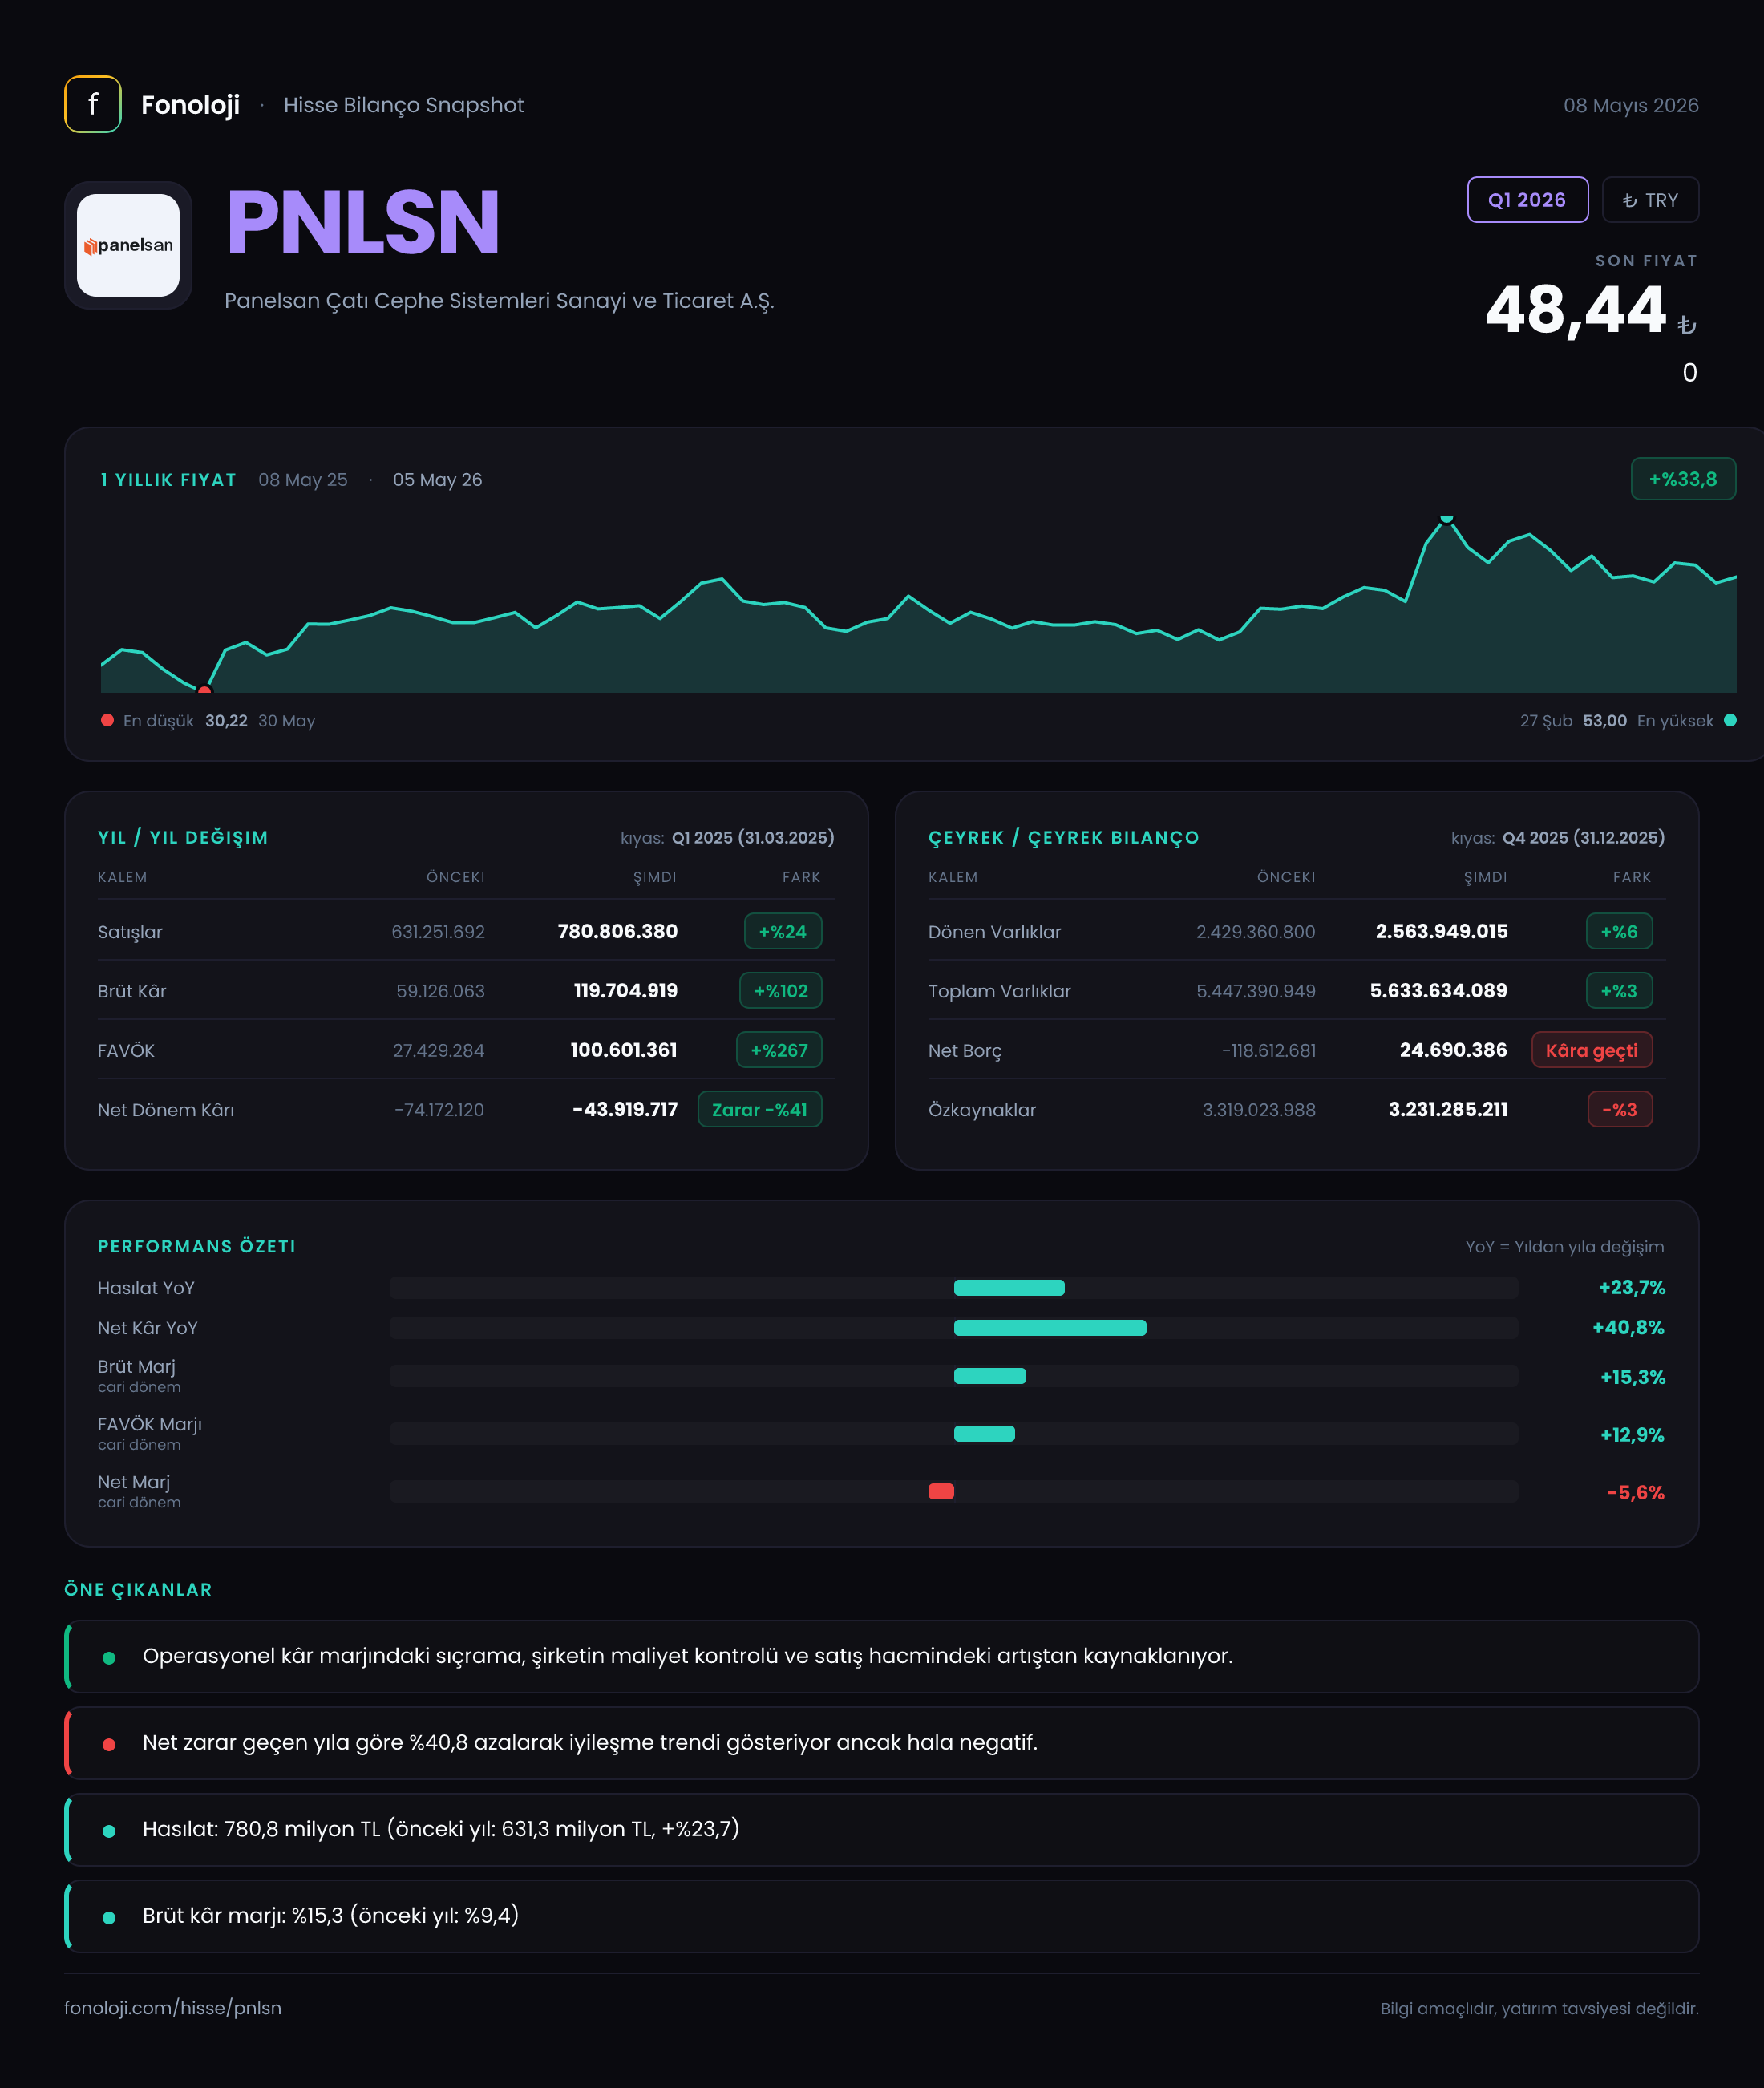Click the Q1 2025 (31.03.2025) comparison label
Viewport: 1764px width, 2088px height.
click(753, 837)
